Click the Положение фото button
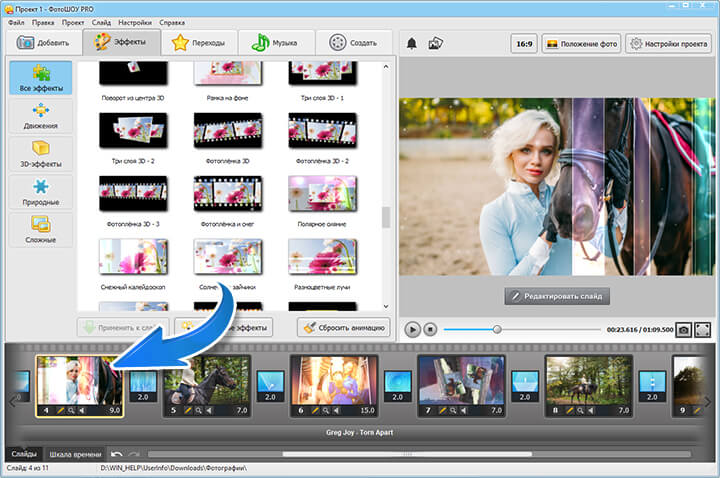 (581, 44)
